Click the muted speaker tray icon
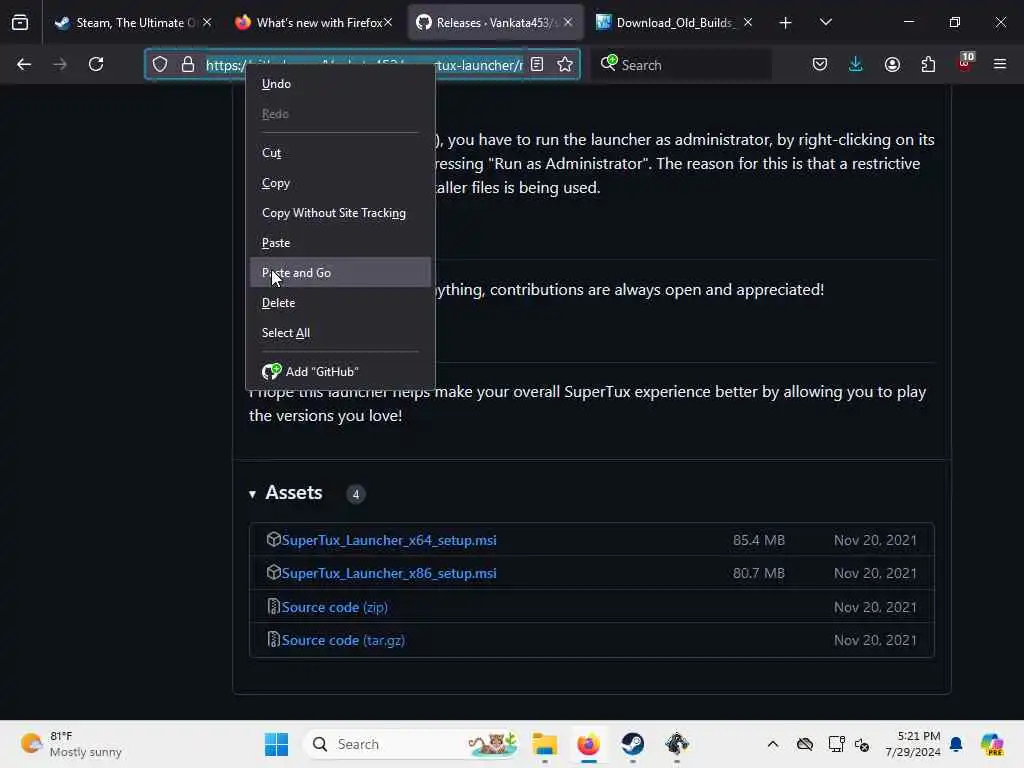Screen dimensions: 1024x768 [x=862, y=745]
